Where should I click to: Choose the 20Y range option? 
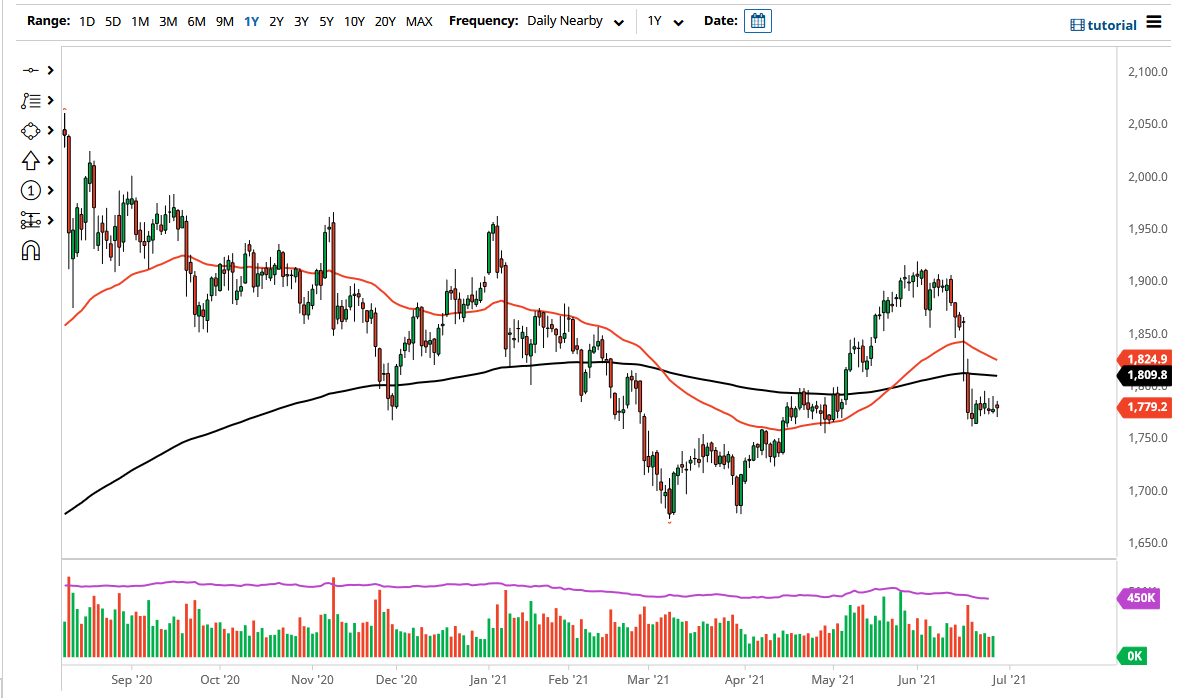coord(385,22)
